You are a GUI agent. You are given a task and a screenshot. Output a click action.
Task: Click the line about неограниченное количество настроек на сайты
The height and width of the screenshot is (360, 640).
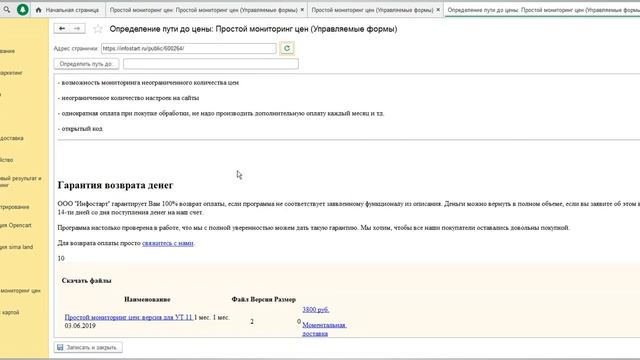[129, 98]
